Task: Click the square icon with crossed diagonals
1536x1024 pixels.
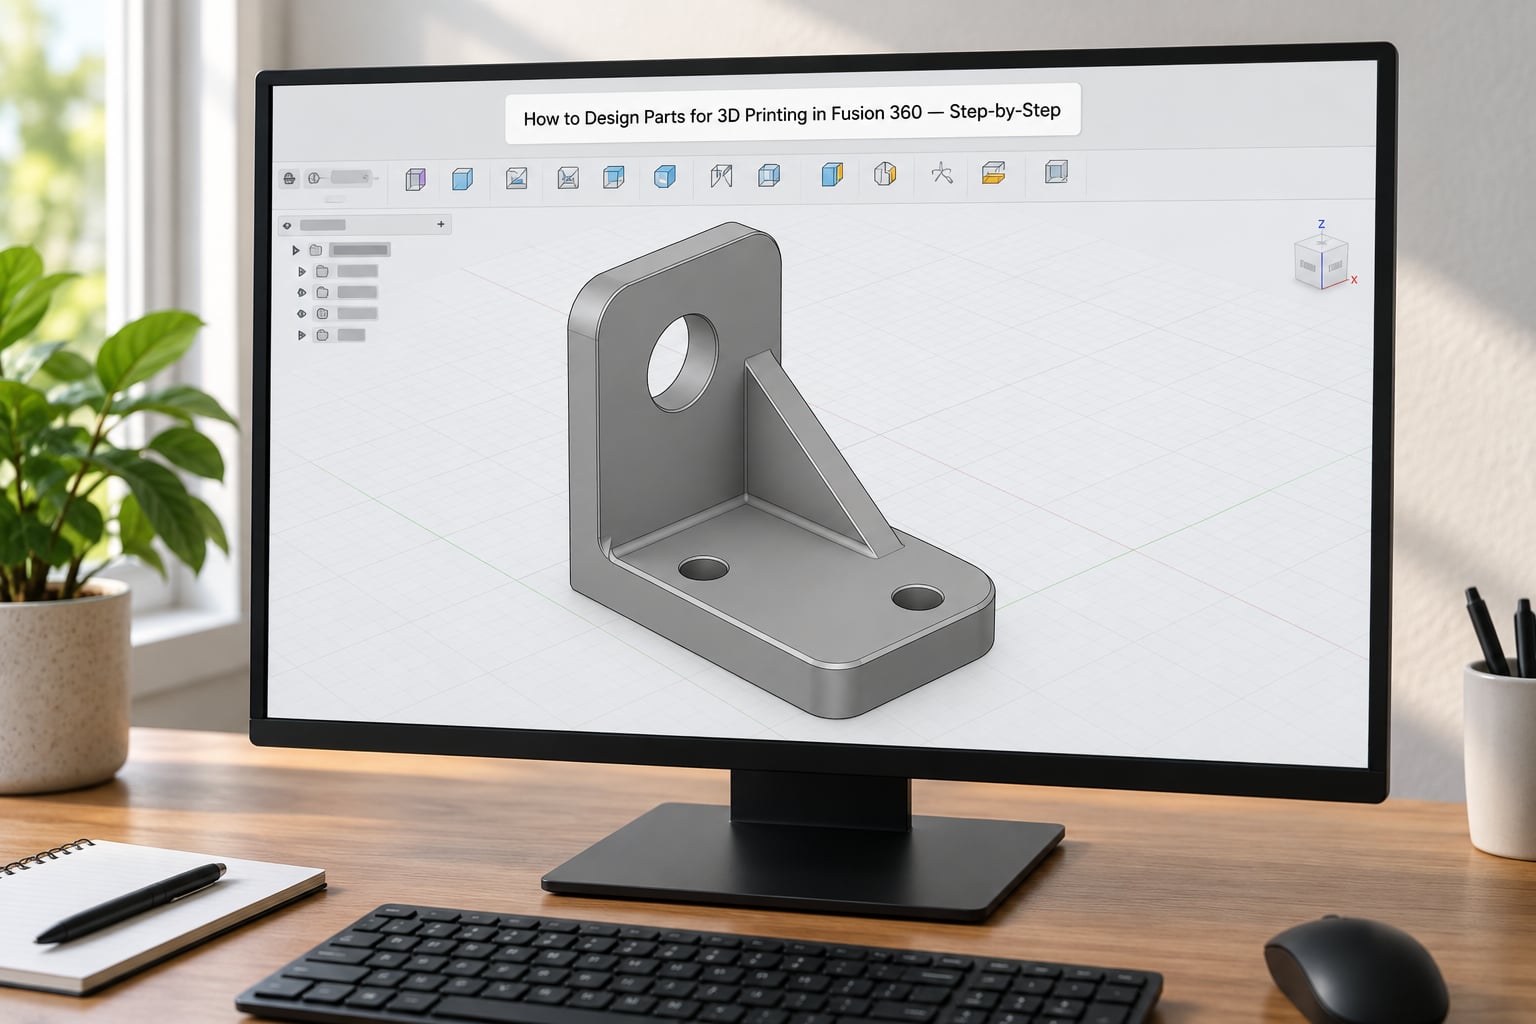Action: pos(568,178)
